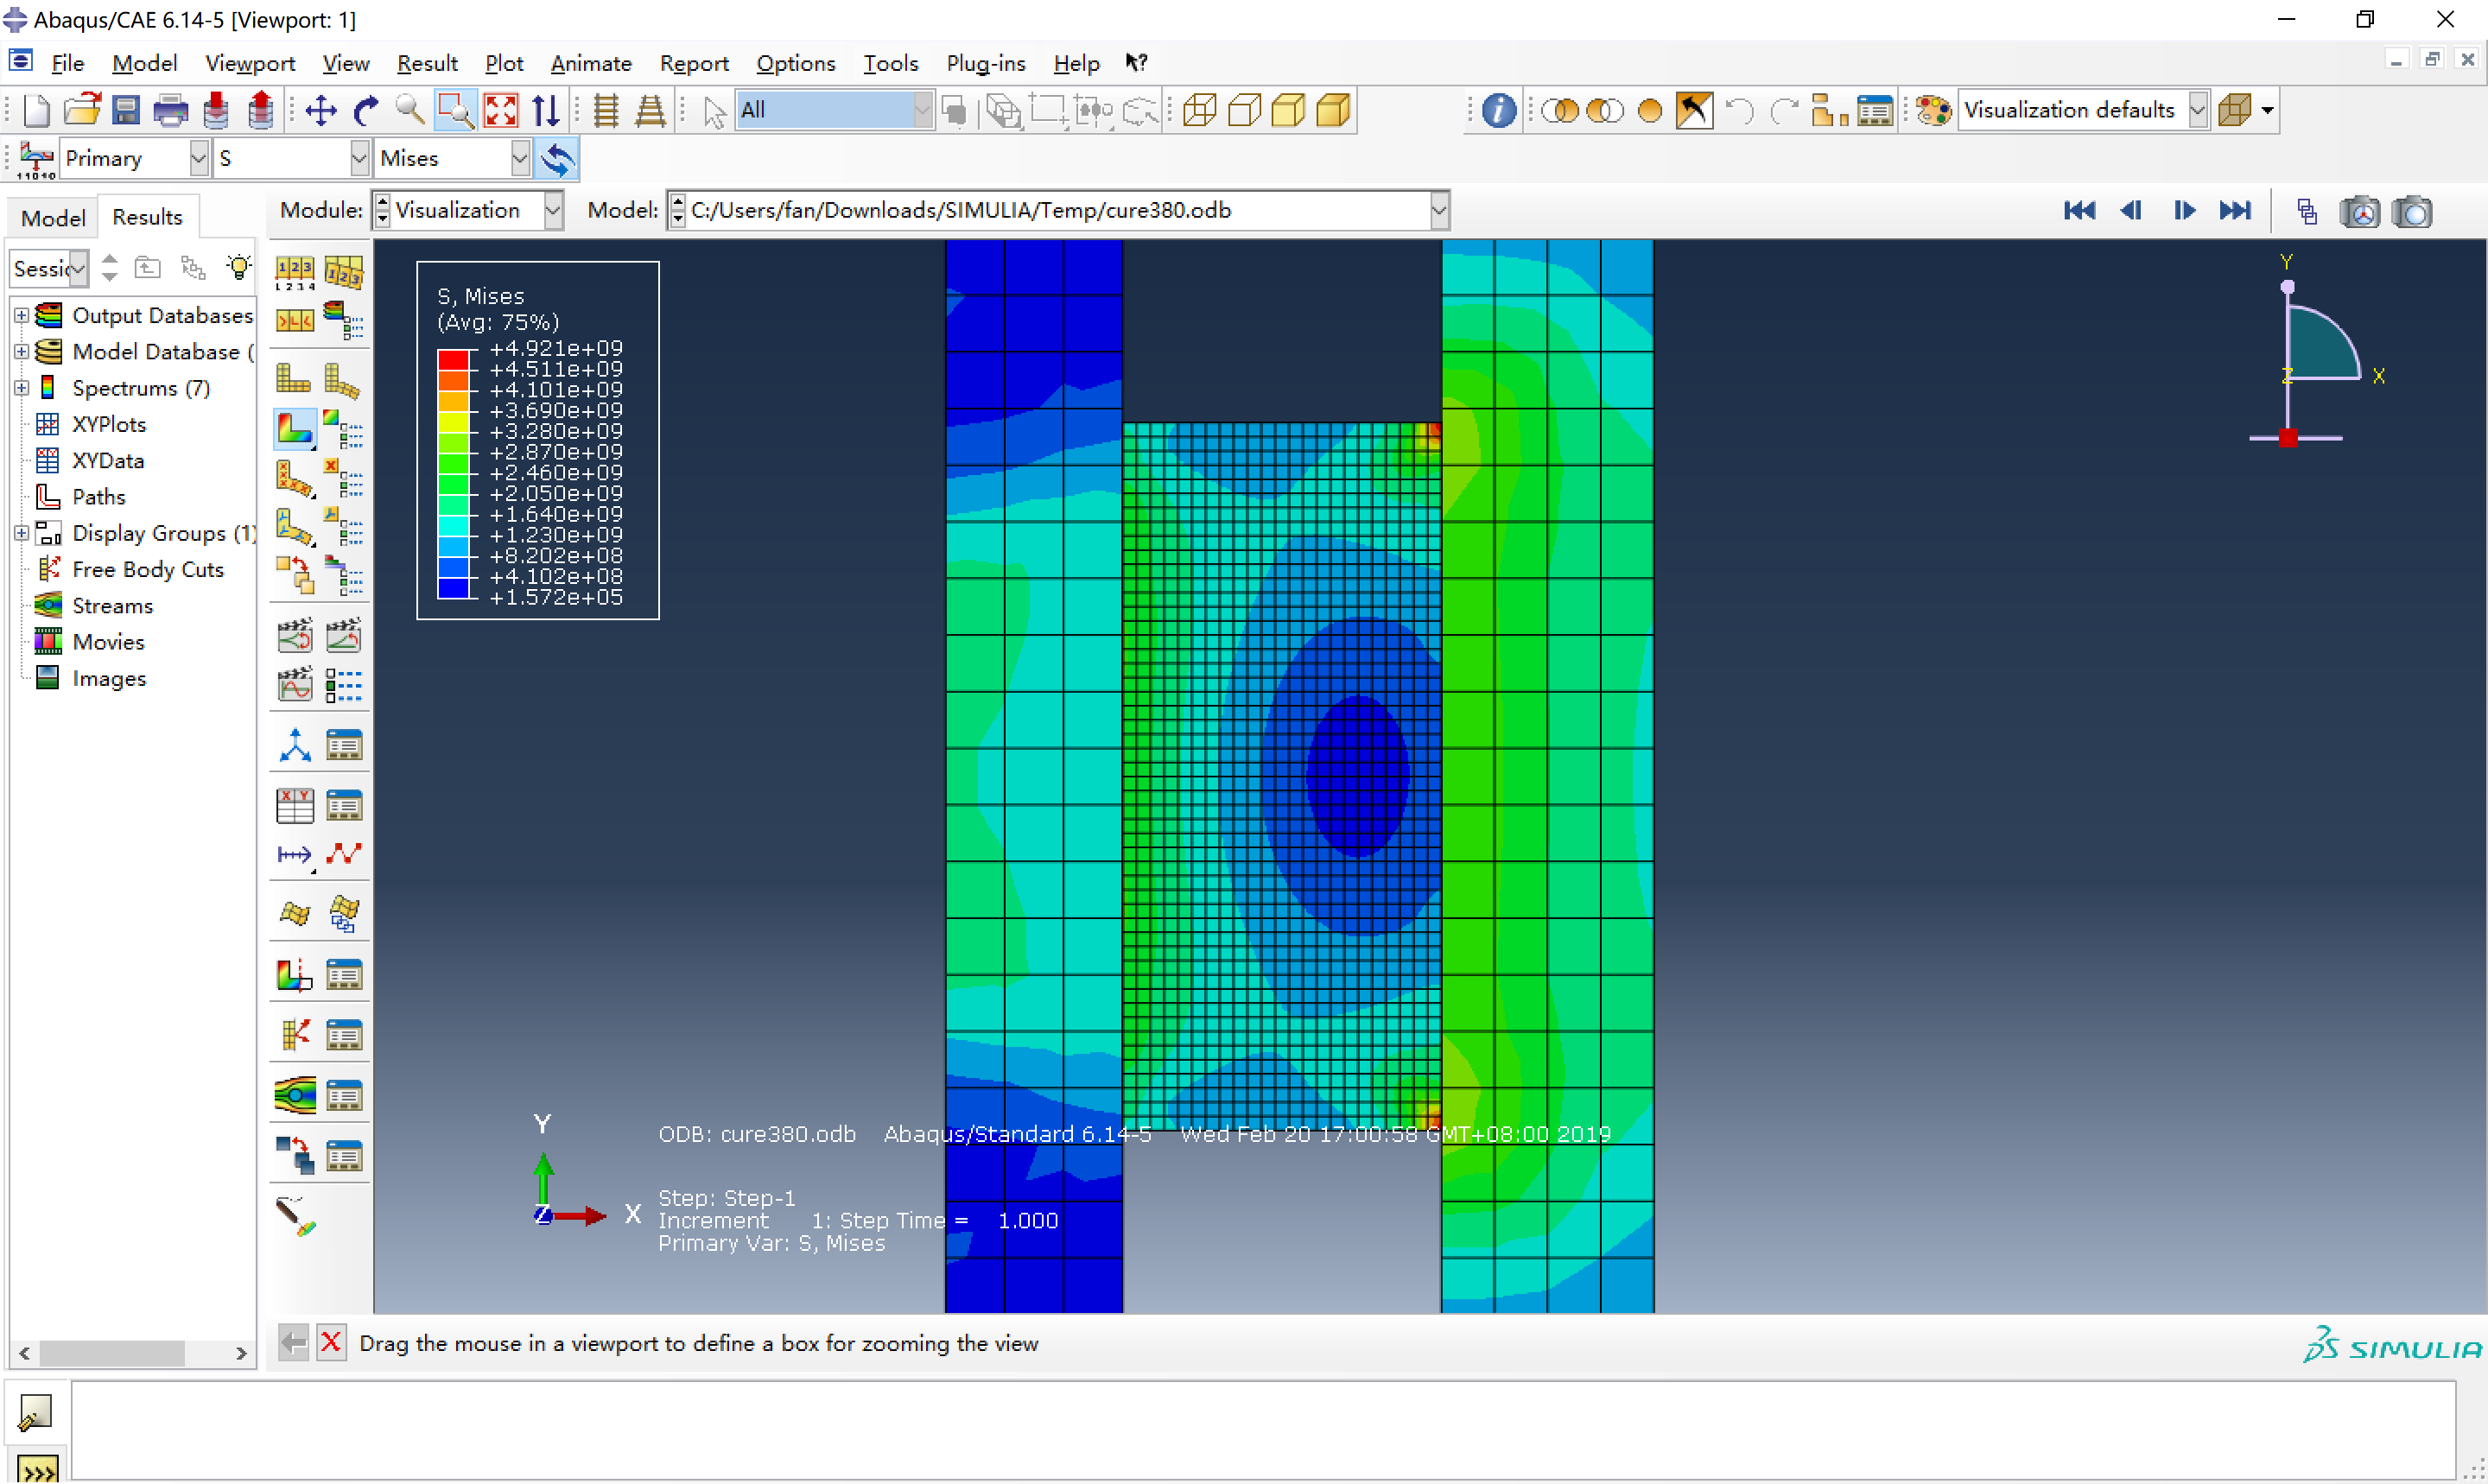
Task: Click the Paths item in results tree
Action: pos(98,497)
